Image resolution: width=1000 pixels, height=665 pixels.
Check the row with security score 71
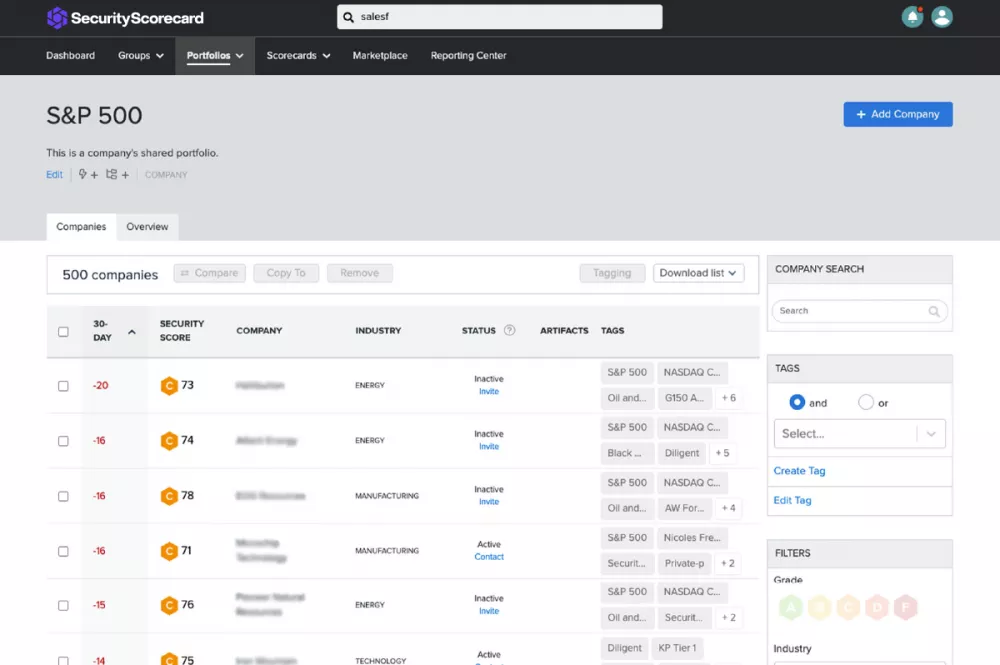pos(63,551)
